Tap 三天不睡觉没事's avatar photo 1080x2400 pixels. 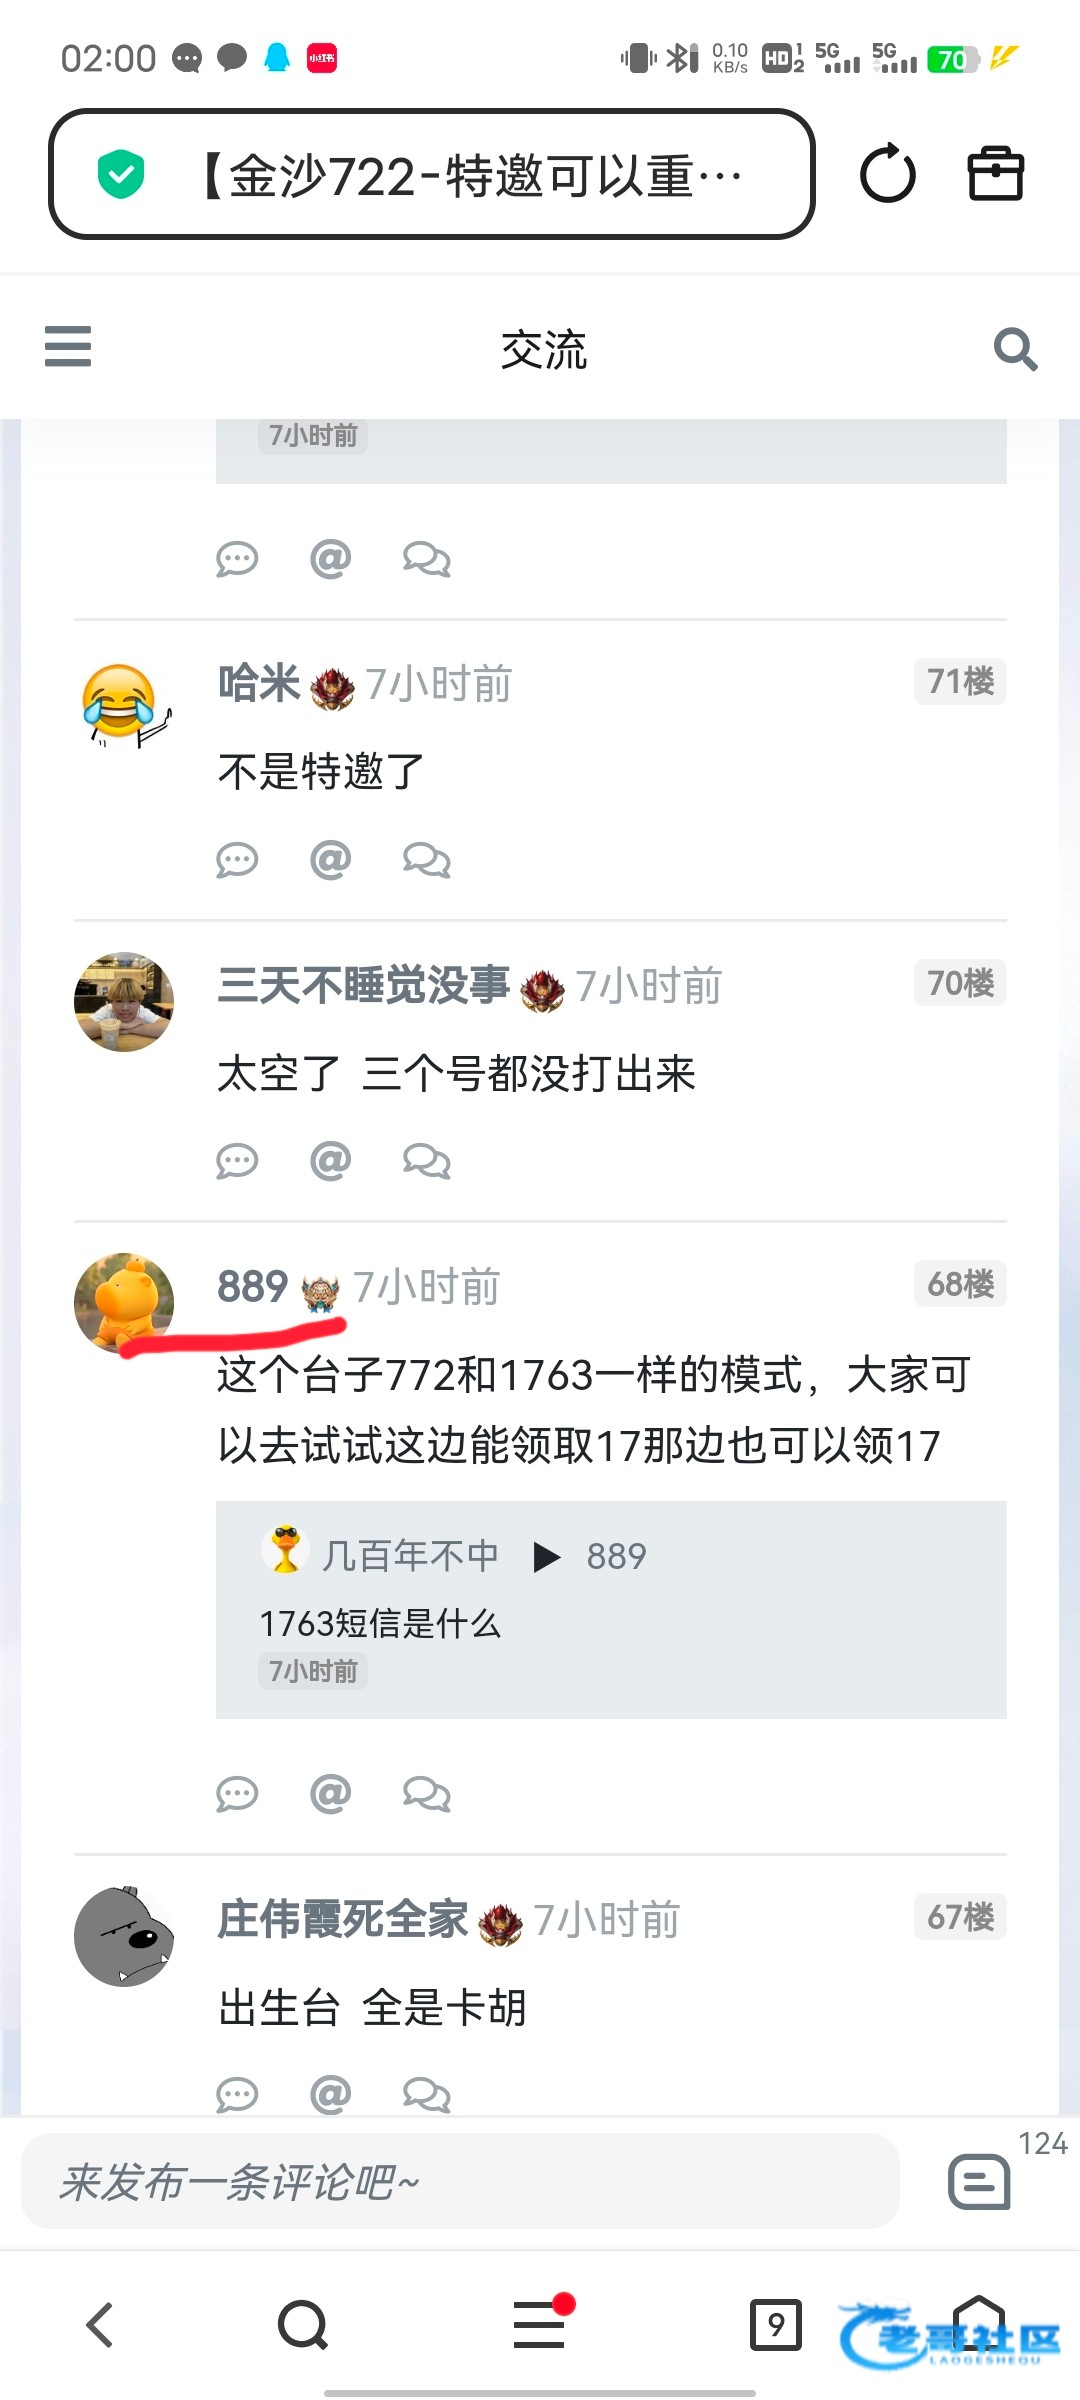[x=124, y=1001]
